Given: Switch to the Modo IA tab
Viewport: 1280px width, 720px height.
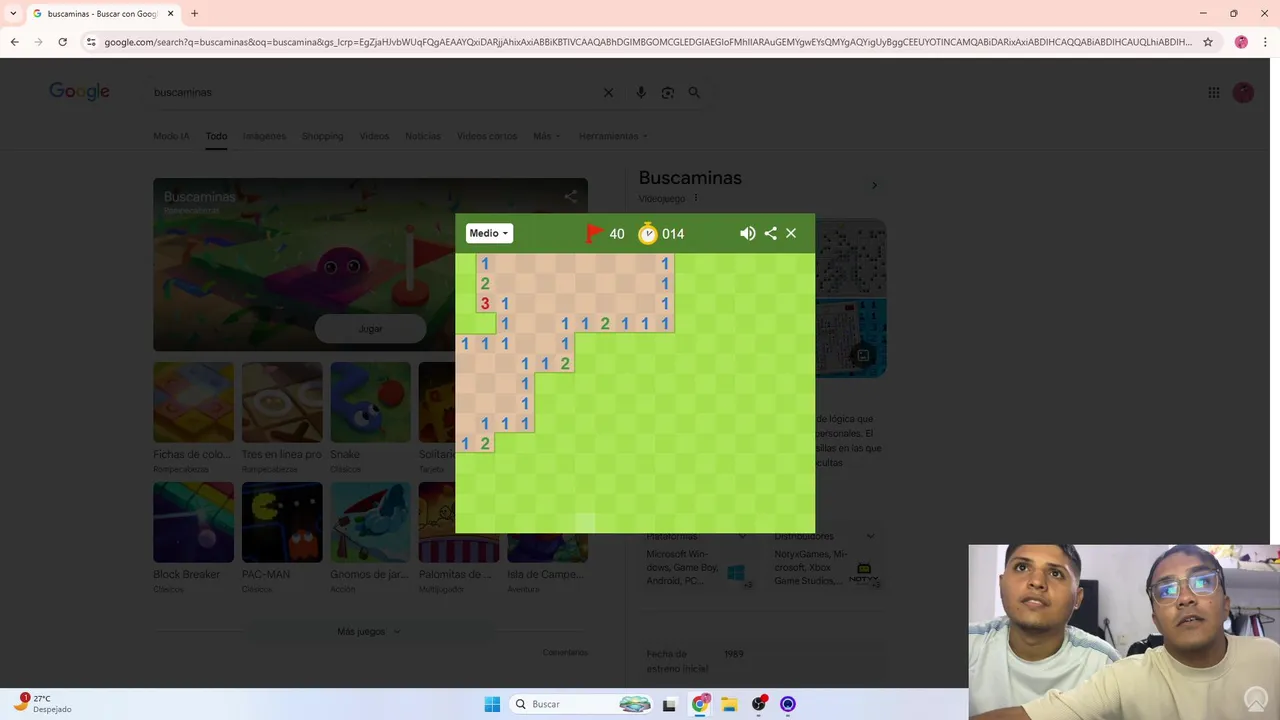Looking at the screenshot, I should tap(171, 136).
